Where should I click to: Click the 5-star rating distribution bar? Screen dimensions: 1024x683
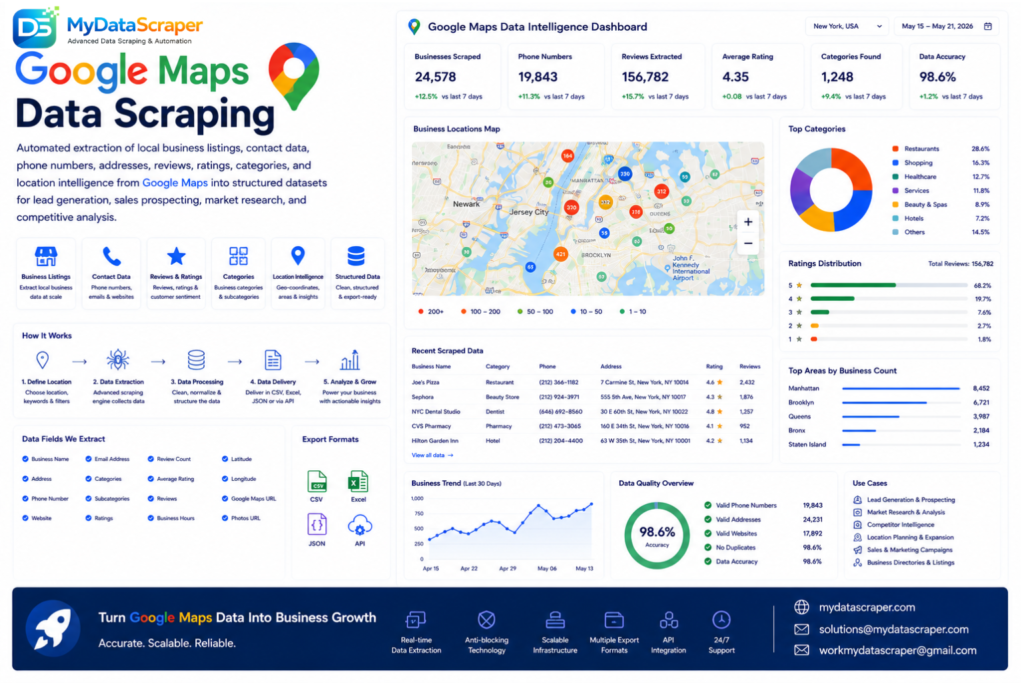click(x=888, y=285)
